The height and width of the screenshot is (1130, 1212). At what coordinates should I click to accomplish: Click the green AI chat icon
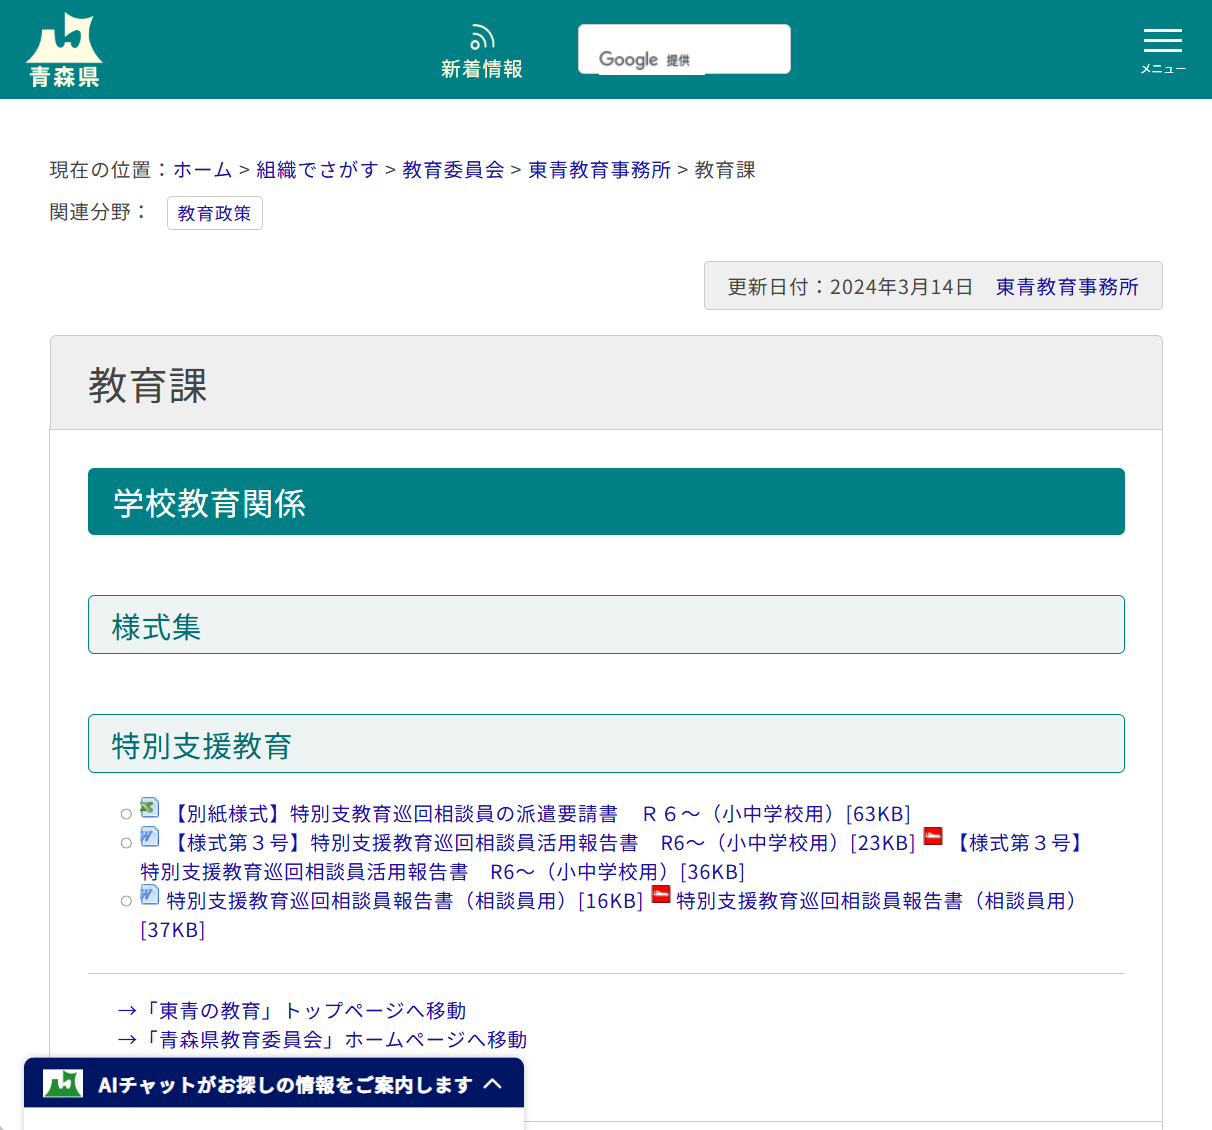click(x=62, y=1083)
